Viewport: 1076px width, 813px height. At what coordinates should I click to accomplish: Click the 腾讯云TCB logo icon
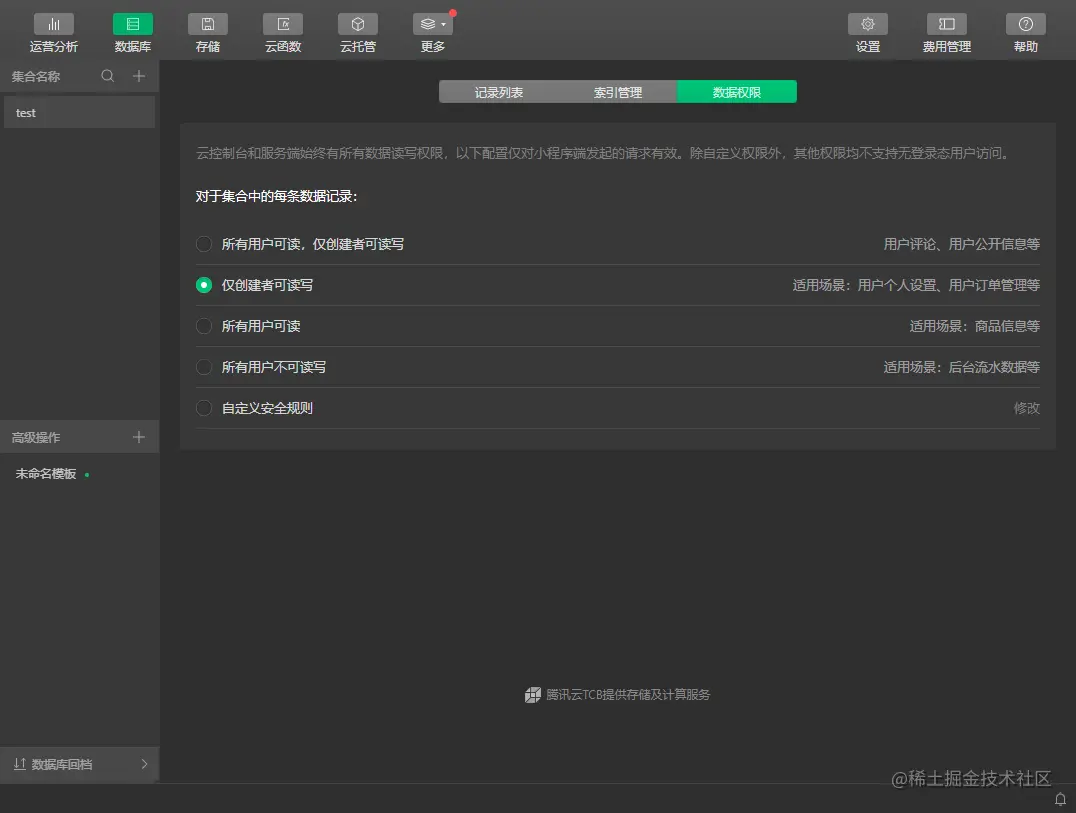pos(533,695)
